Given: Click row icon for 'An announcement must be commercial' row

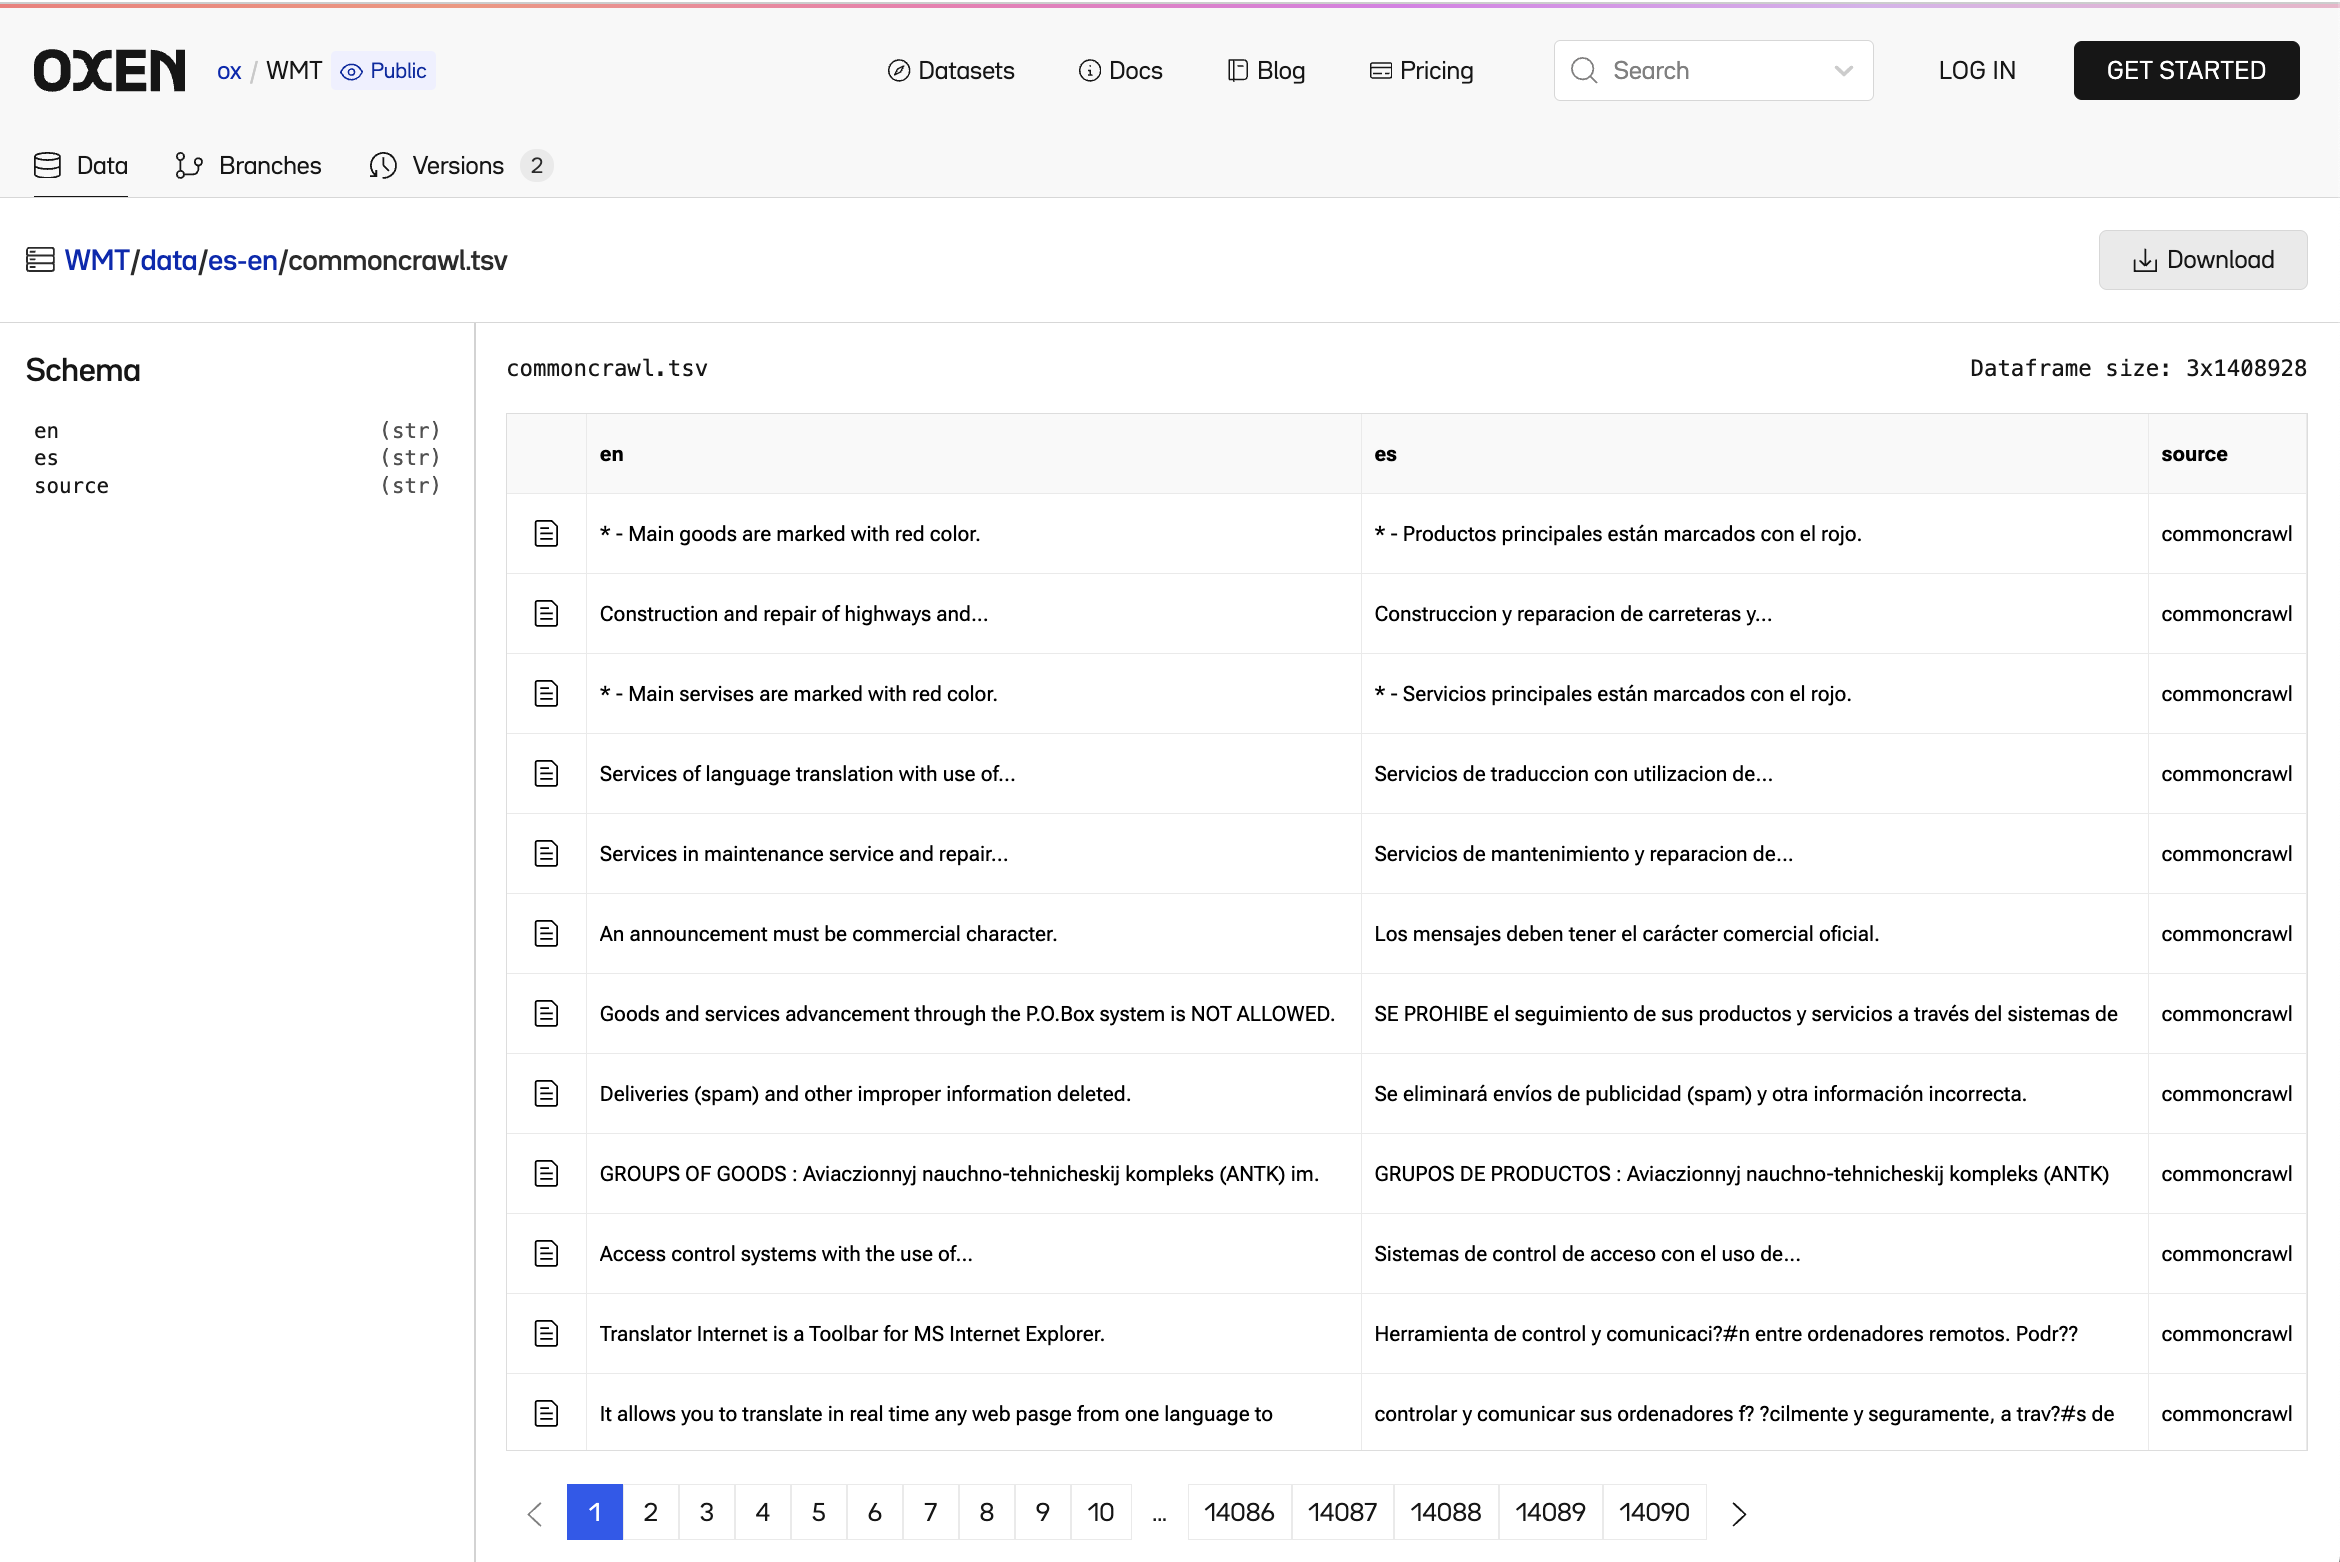Looking at the screenshot, I should tap(546, 933).
